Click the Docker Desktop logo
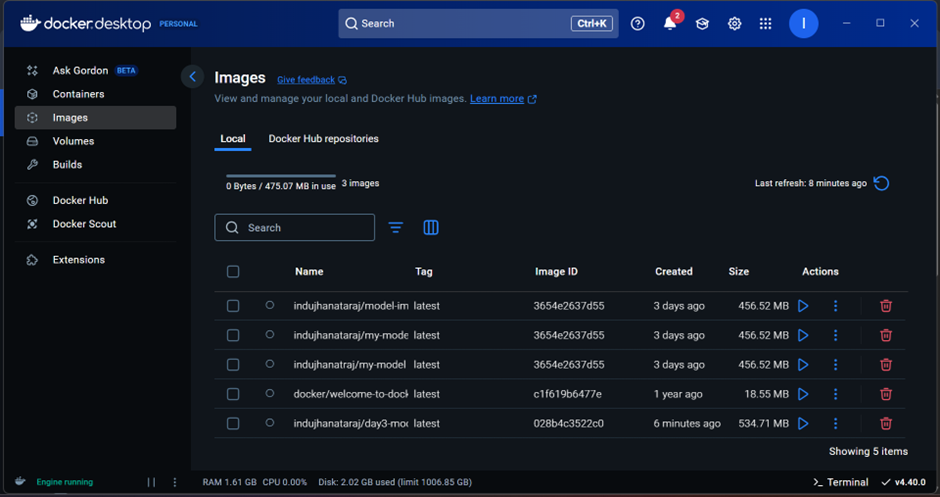 click(85, 23)
